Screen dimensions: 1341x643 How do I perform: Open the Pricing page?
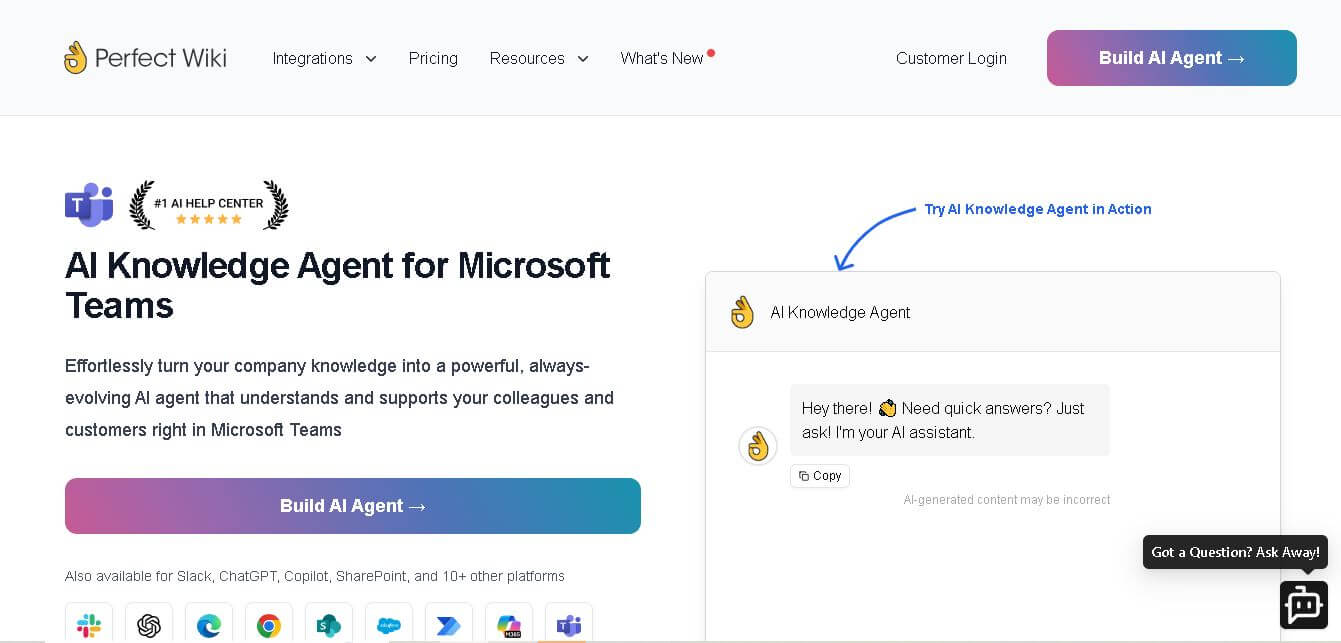tap(433, 58)
